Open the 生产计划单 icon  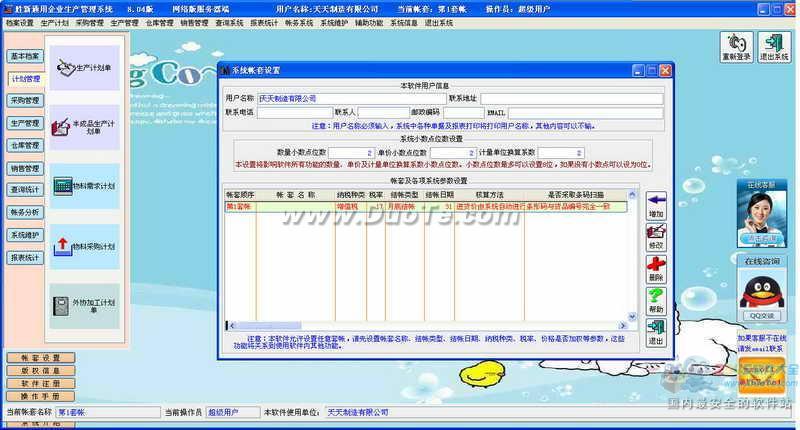84,68
